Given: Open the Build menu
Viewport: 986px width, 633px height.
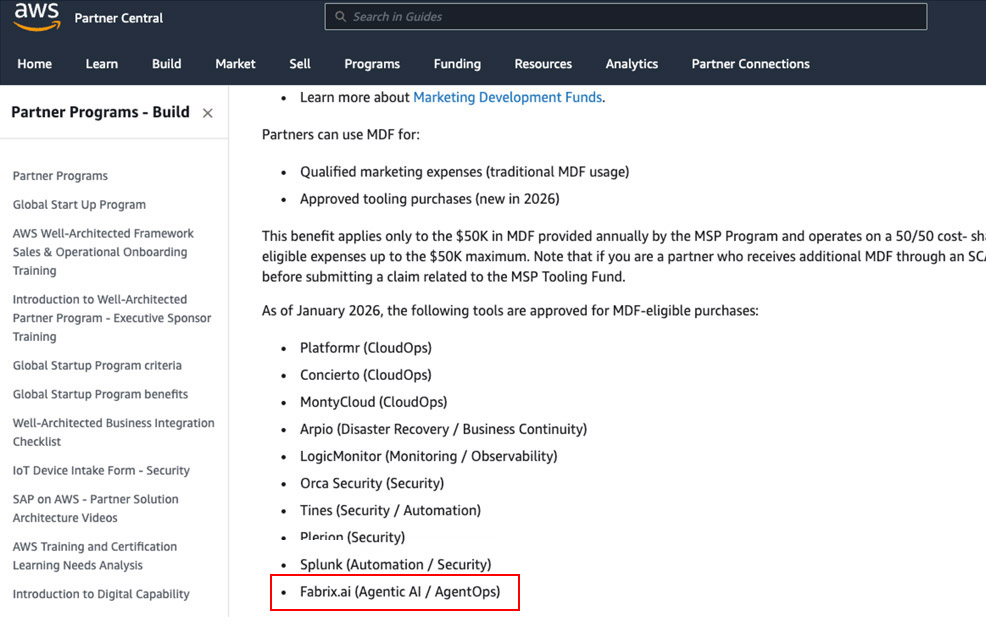Looking at the screenshot, I should click(167, 63).
